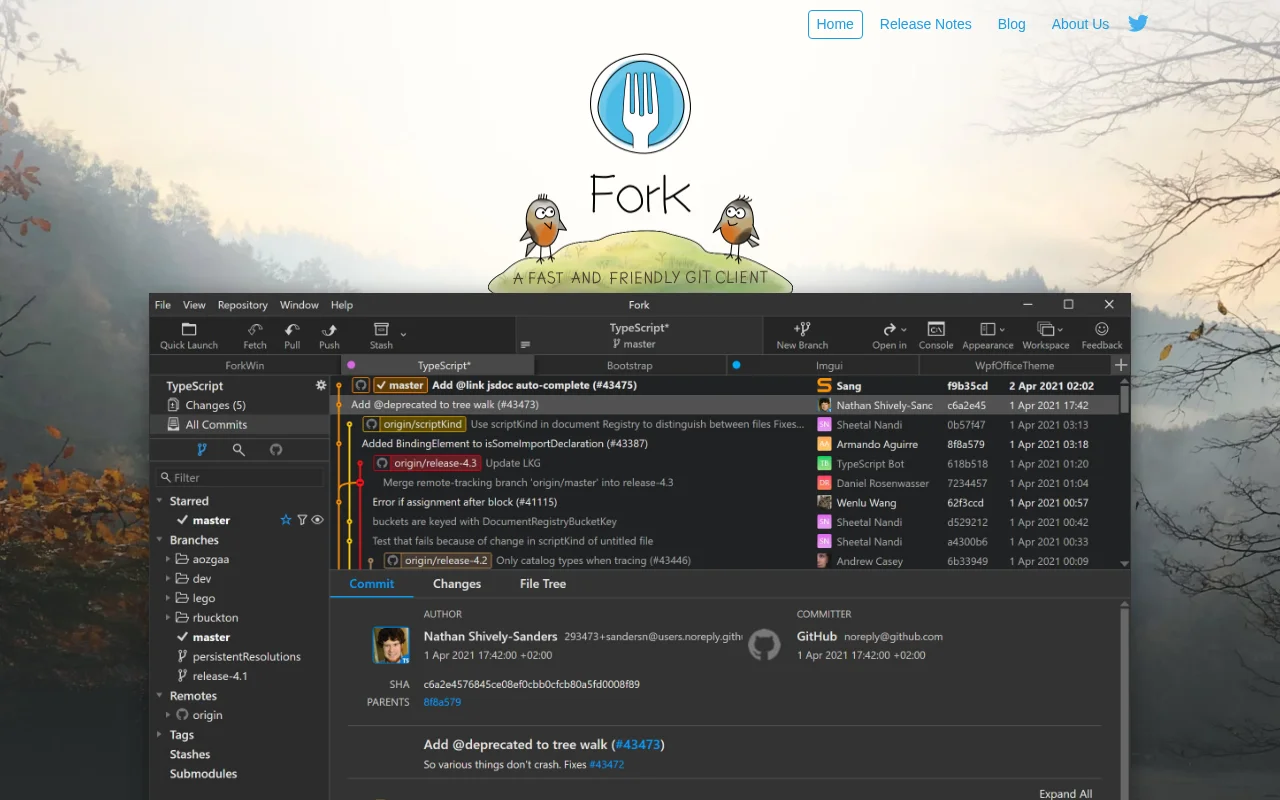The image size is (1280, 800).
Task: Click the Fetch toolbar icon
Action: click(255, 329)
